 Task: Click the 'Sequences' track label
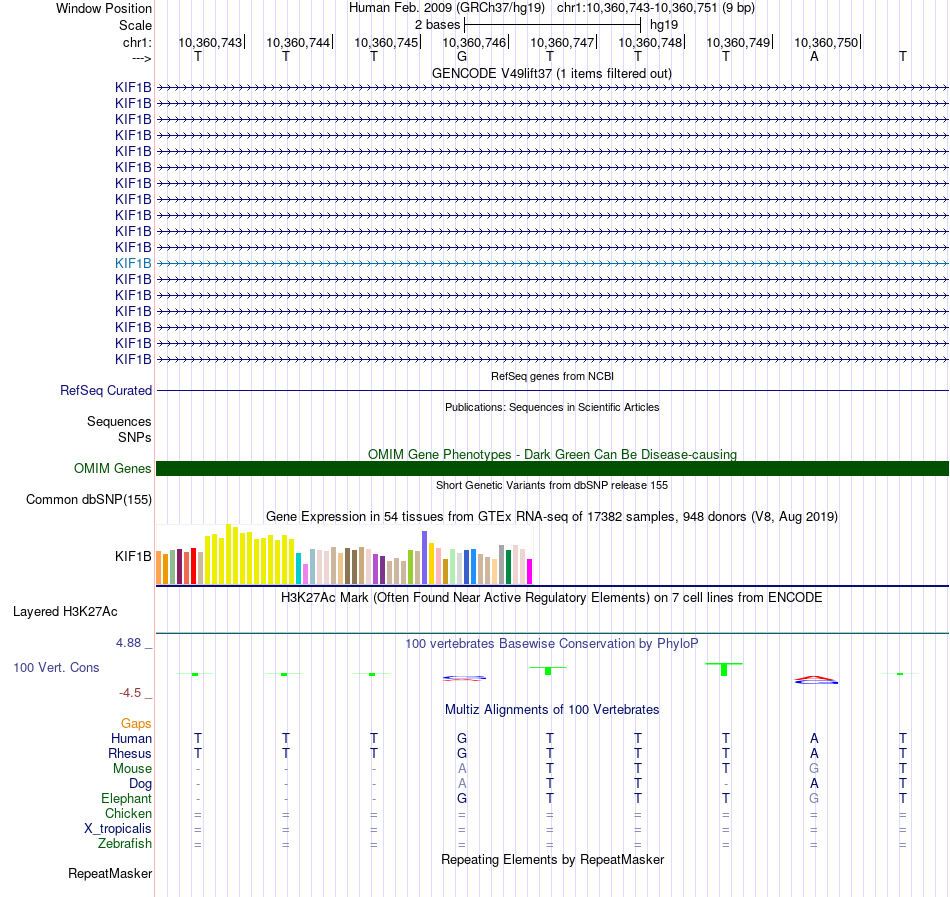119,422
